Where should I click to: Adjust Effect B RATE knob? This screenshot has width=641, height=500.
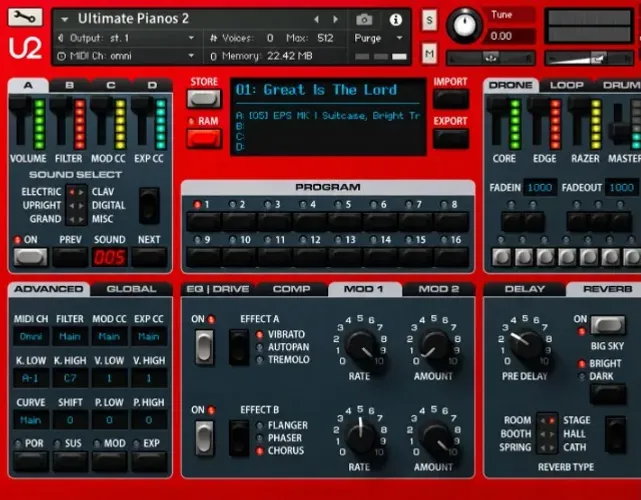click(361, 435)
